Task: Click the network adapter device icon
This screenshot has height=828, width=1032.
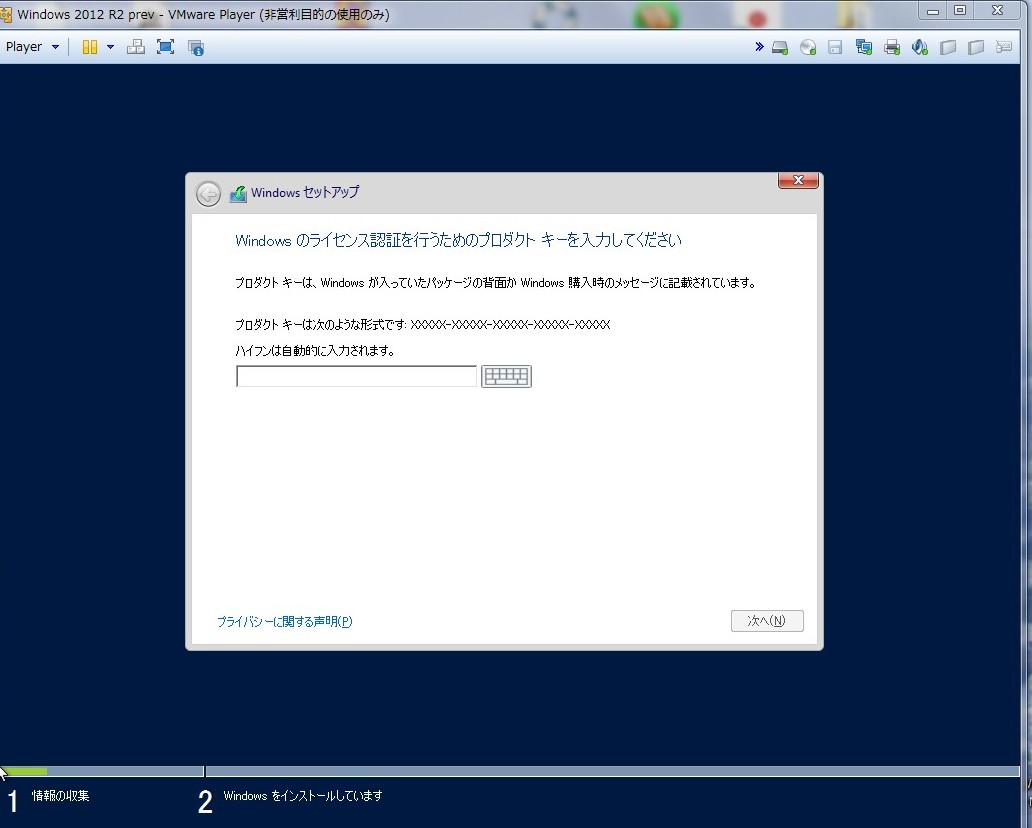Action: tap(864, 46)
